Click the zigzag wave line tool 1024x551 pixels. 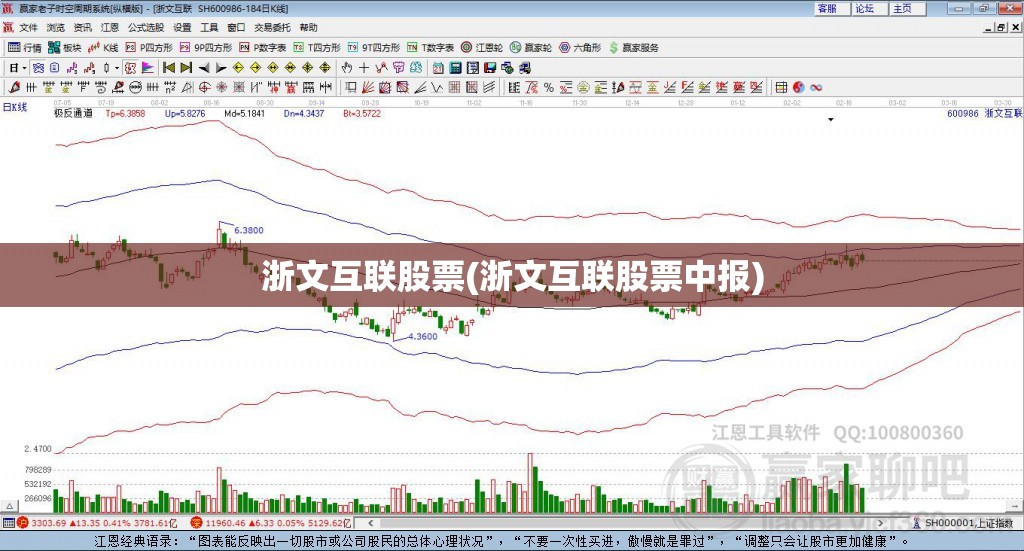(x=437, y=87)
